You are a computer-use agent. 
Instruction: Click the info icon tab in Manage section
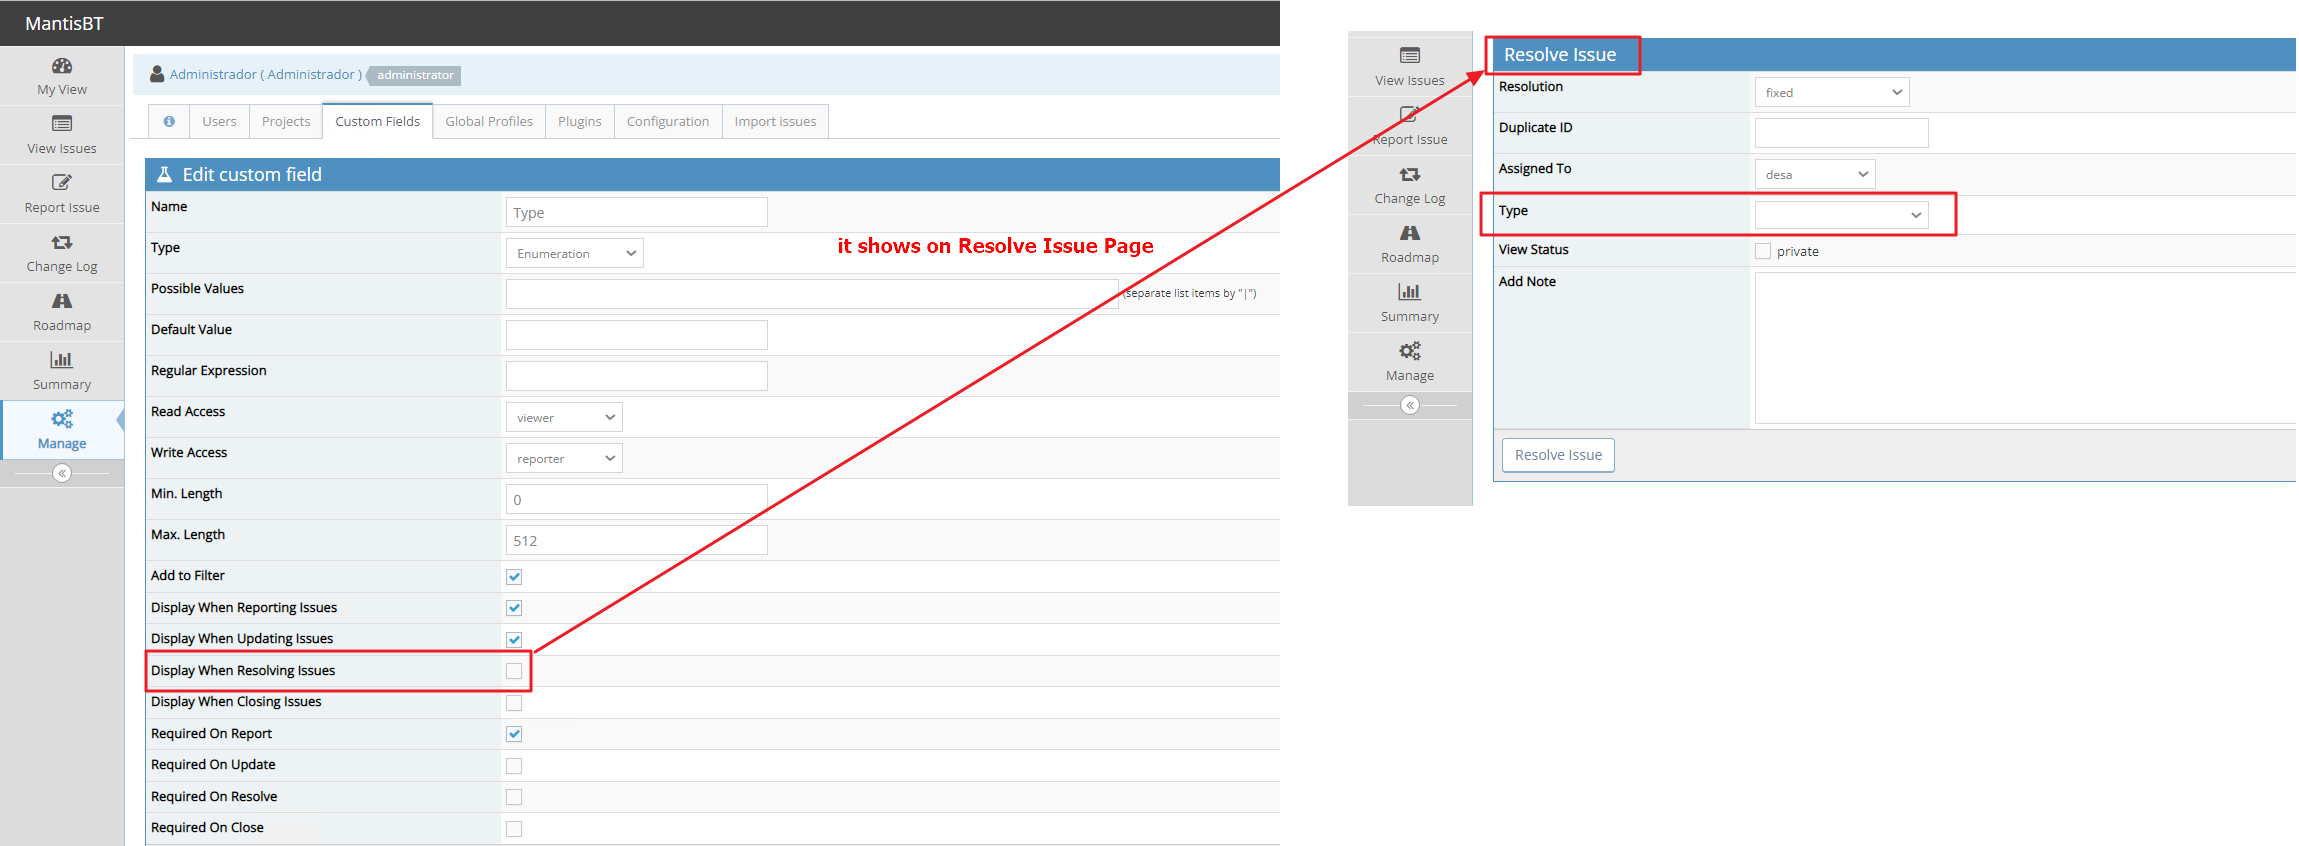(169, 122)
